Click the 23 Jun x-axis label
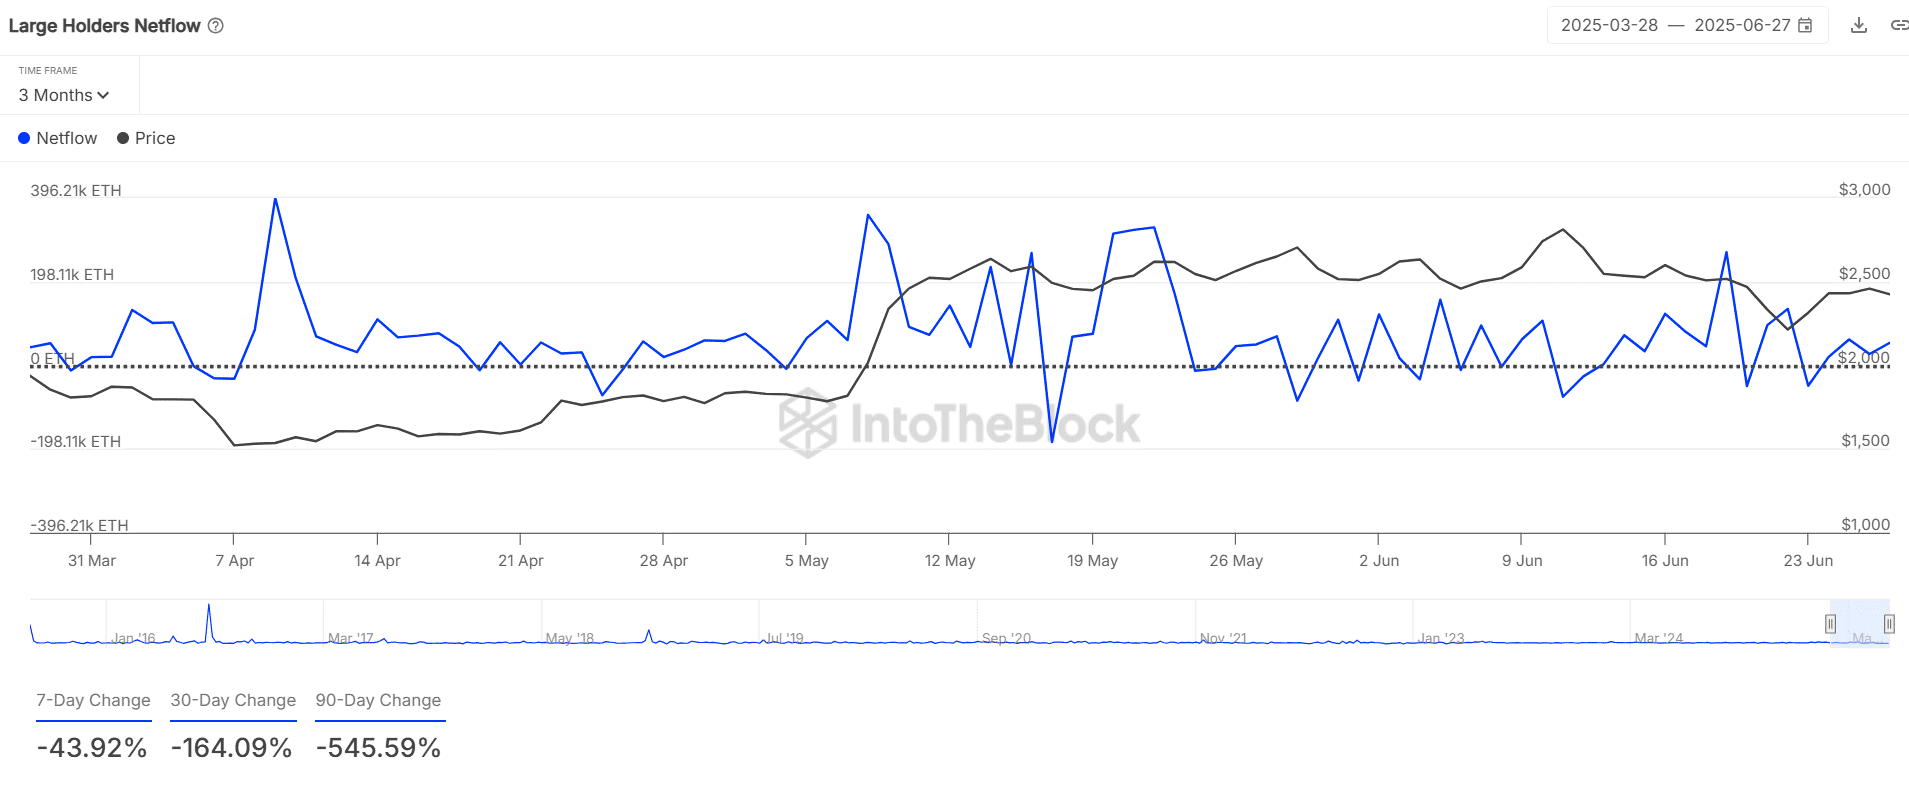Screen dimensions: 1909x793 pyautogui.click(x=1808, y=561)
